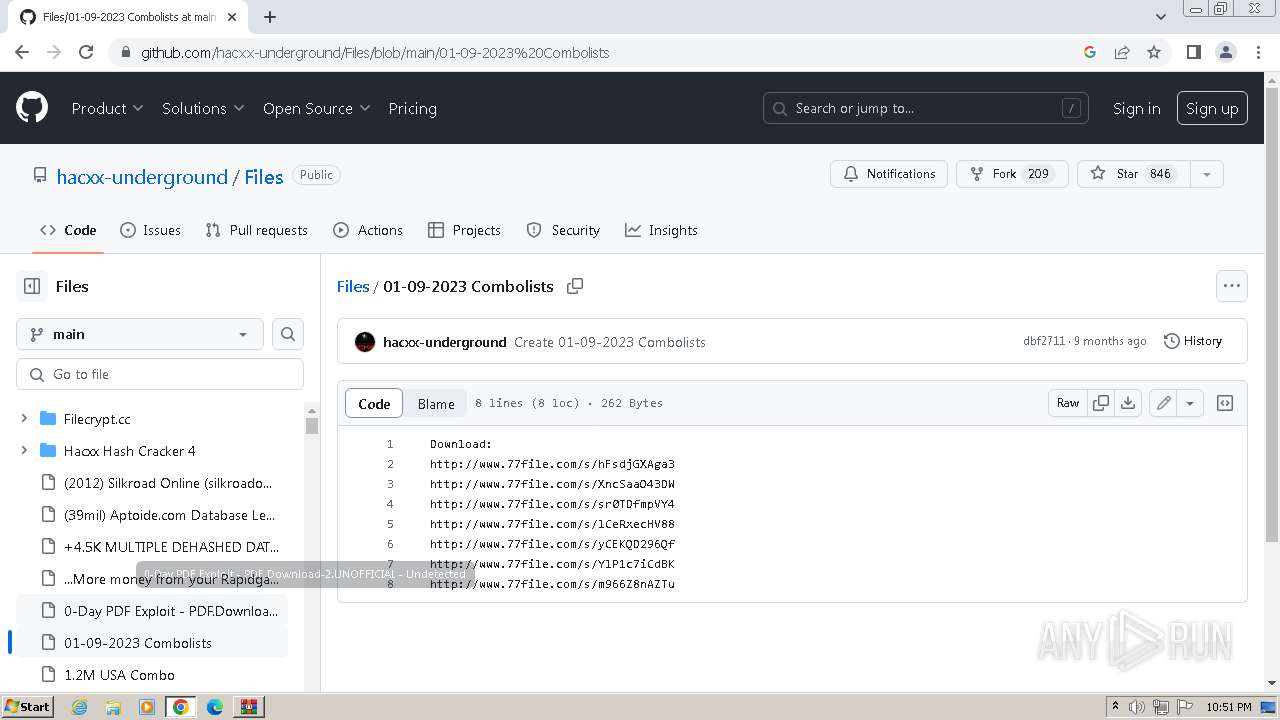The image size is (1280, 720).
Task: Star the repository
Action: 1133,174
